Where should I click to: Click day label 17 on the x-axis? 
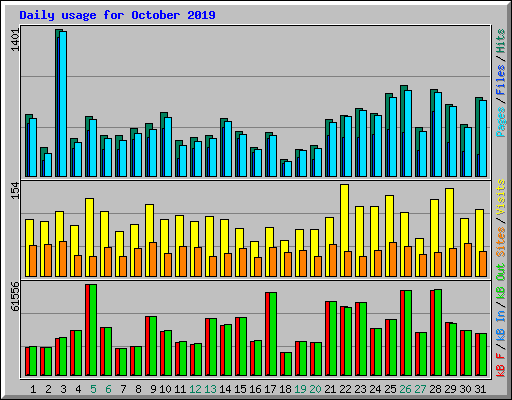270,389
